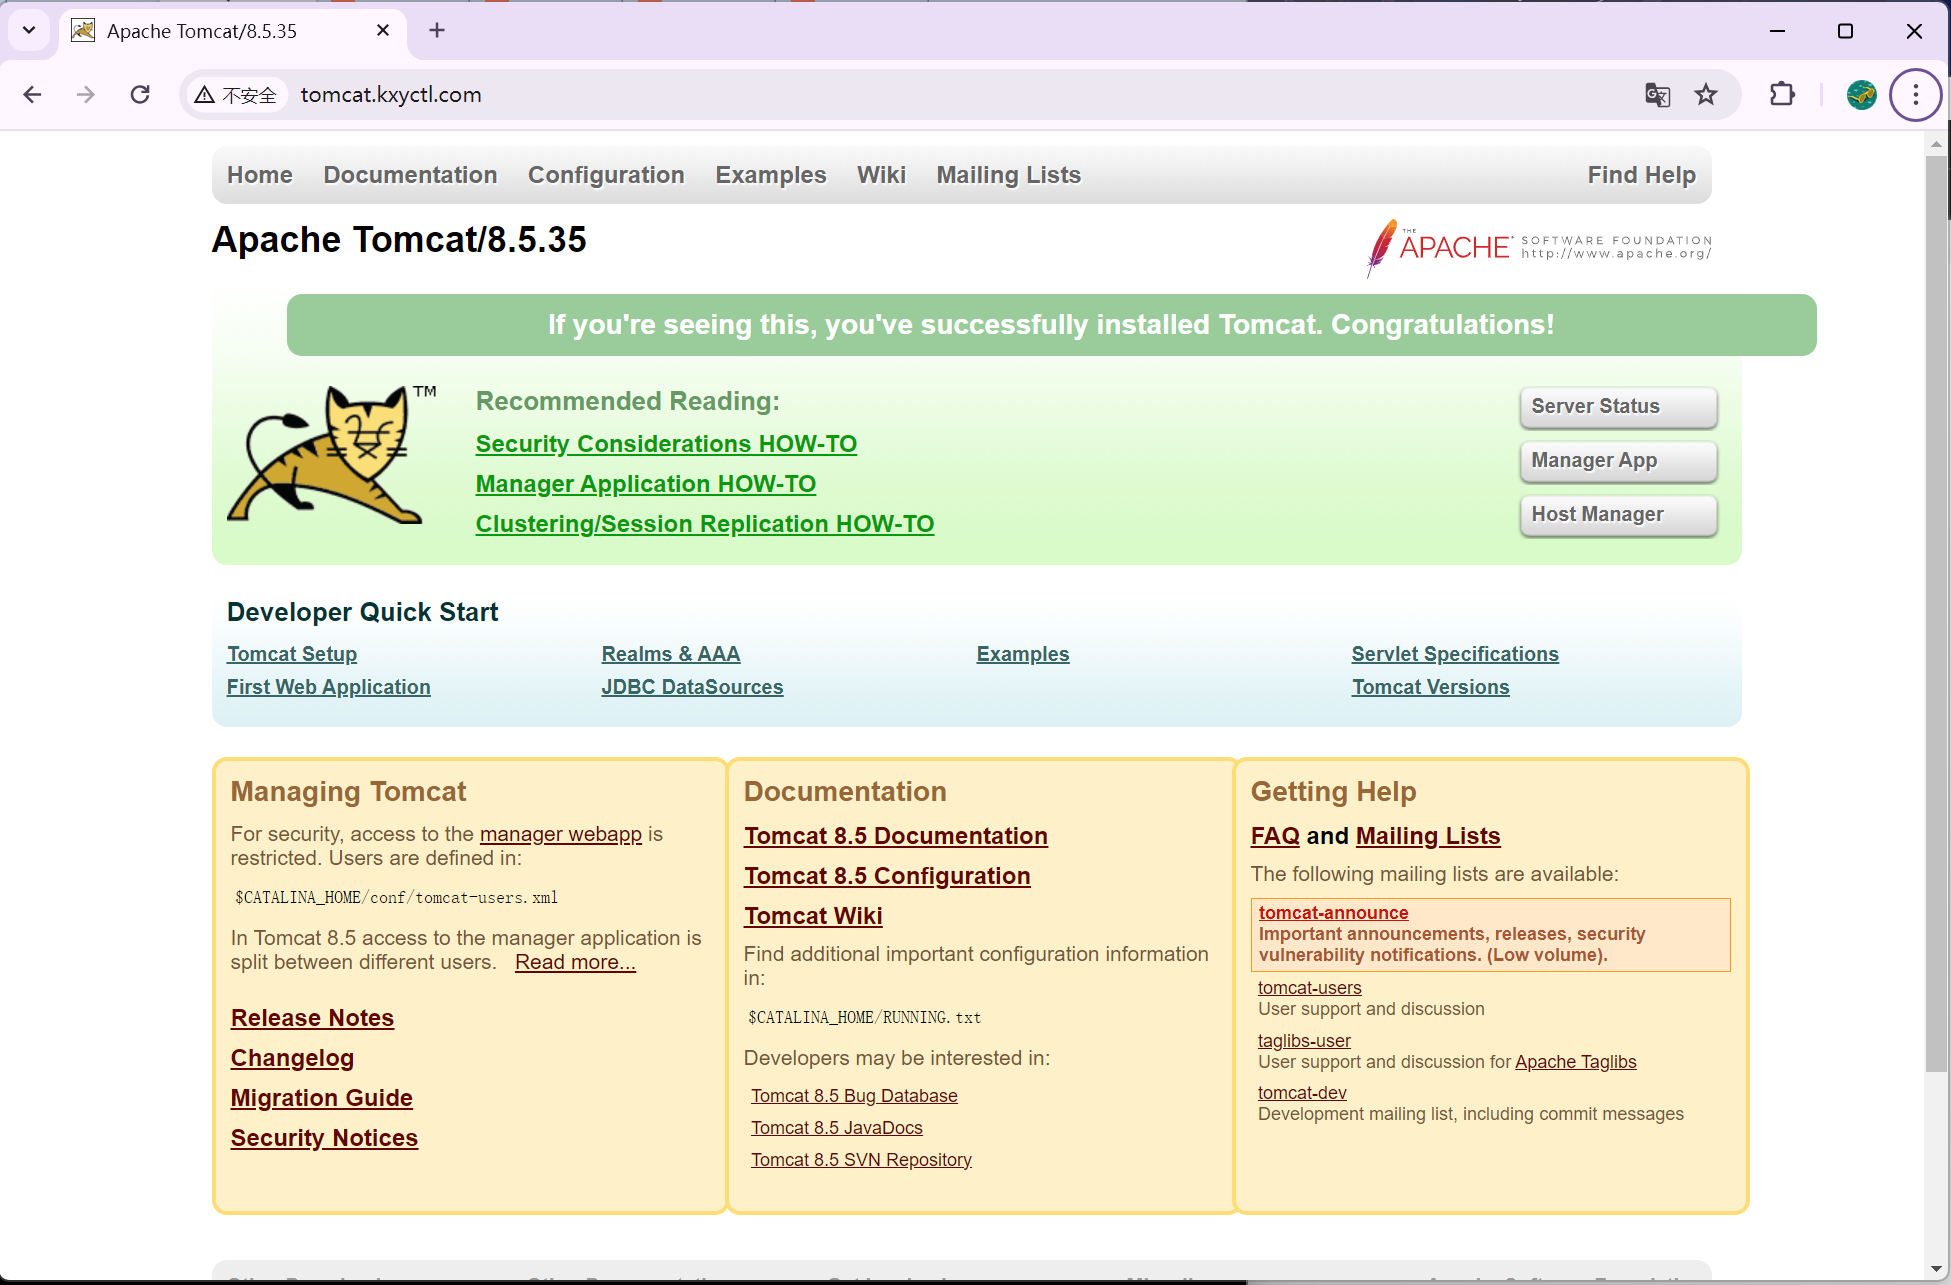Open Configuration in the navigation bar
Screen dimensions: 1951x1285
click(606, 175)
